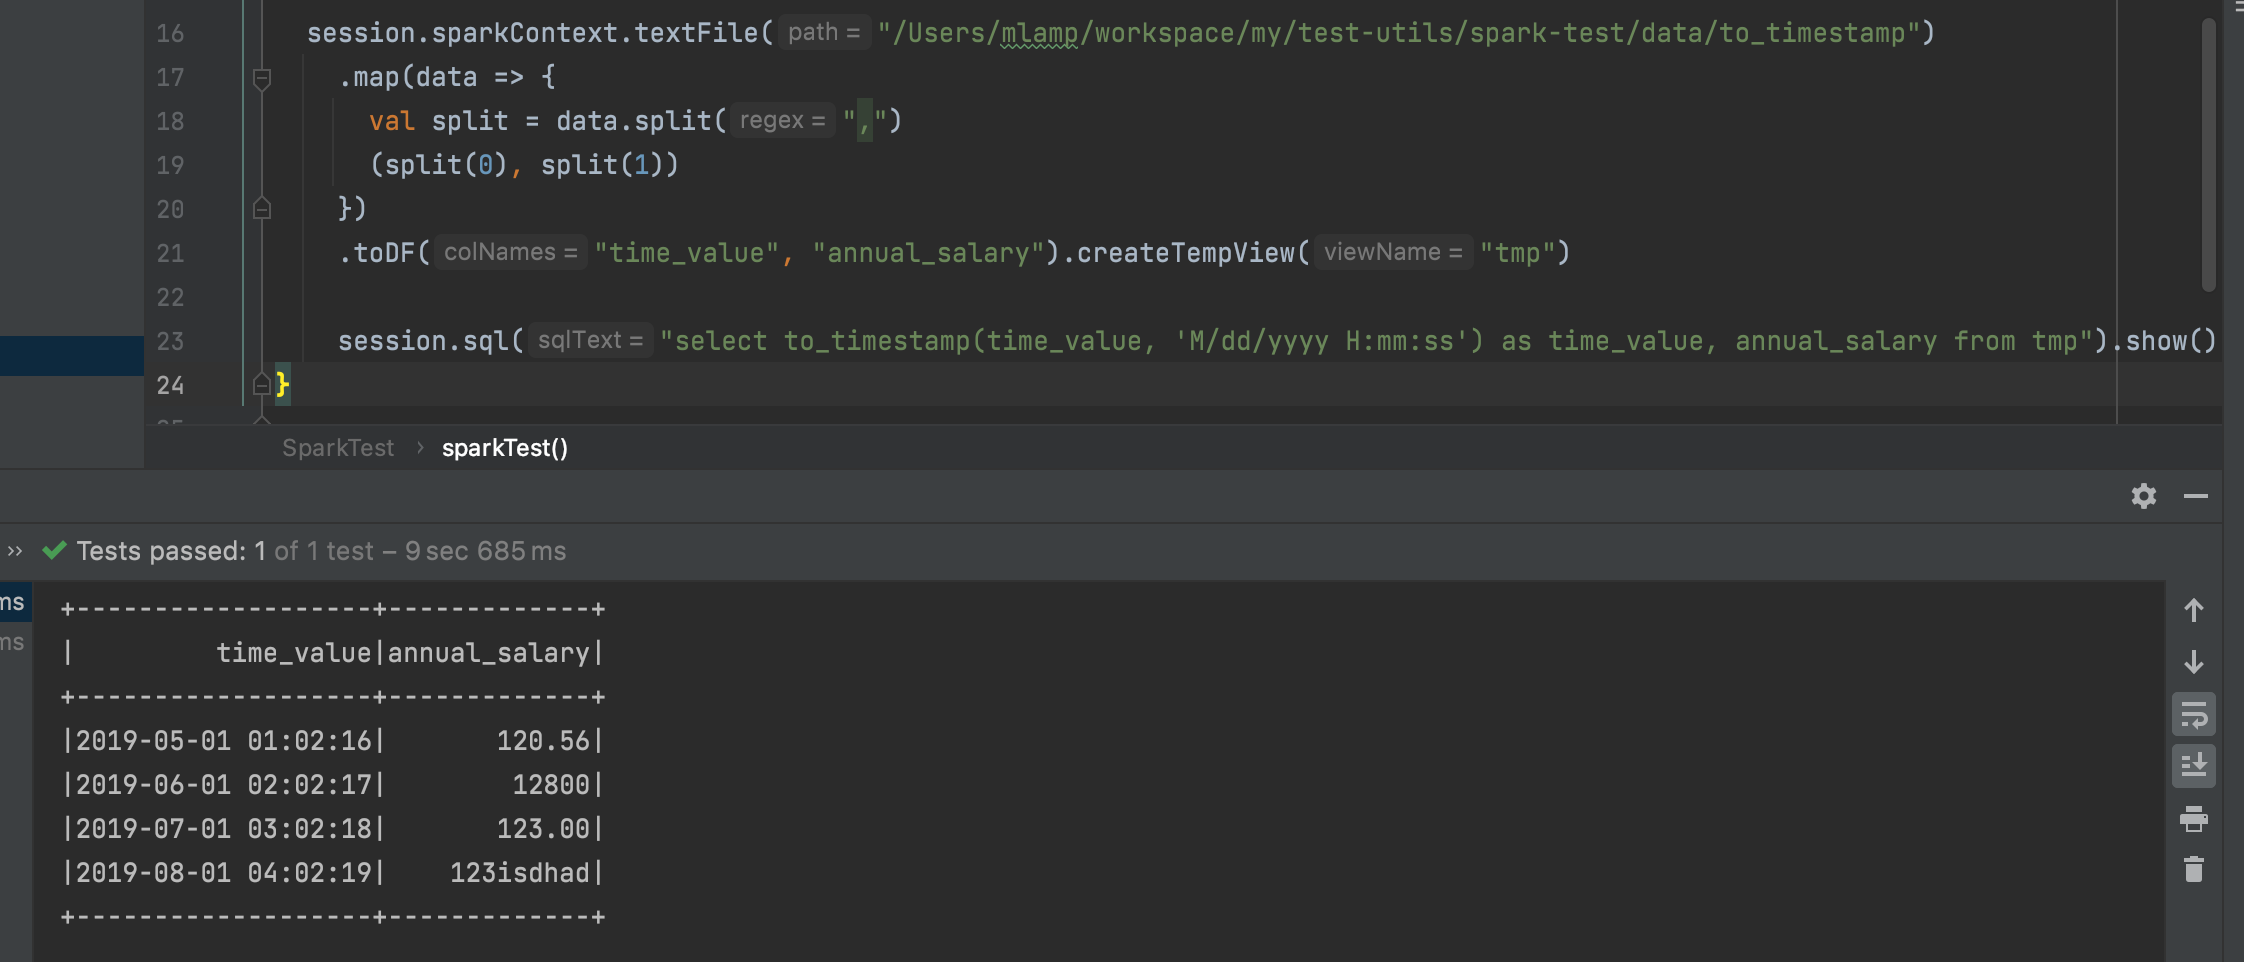Click the console value 123isdhad

click(x=520, y=873)
